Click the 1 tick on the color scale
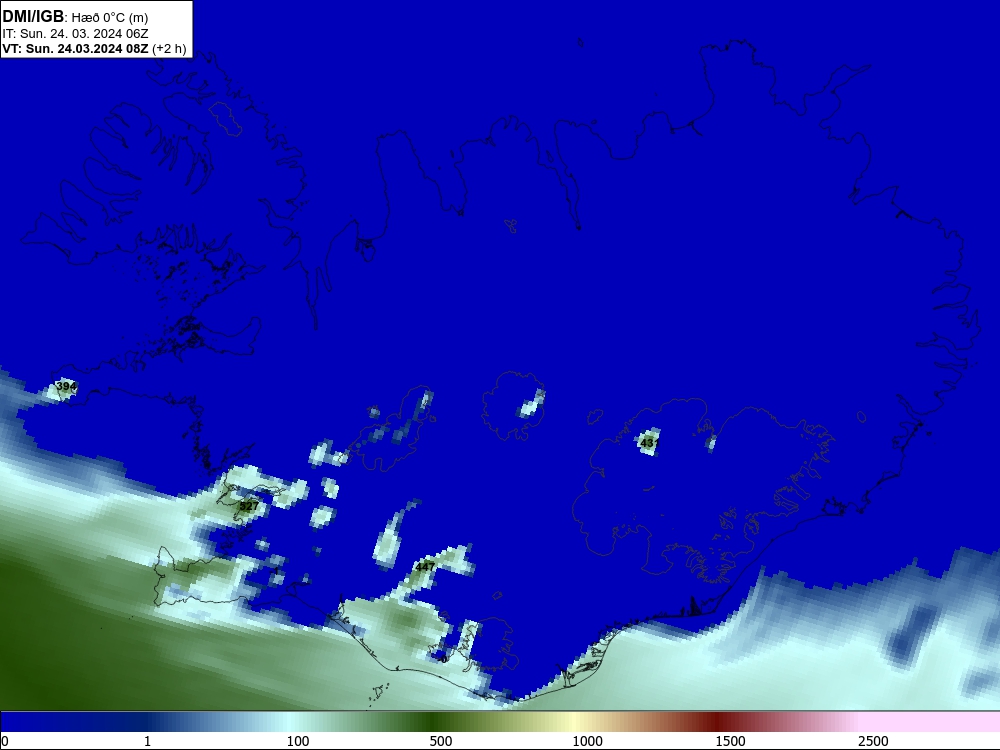The width and height of the screenshot is (1000, 750). point(147,741)
